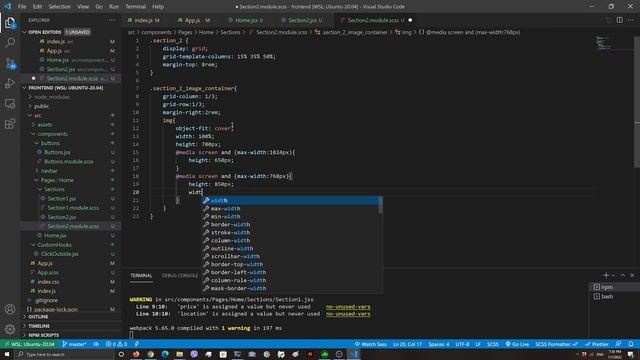The image size is (640, 360).
Task: Collapse the FRONTEND workspace folder section
Action: tap(65, 88)
